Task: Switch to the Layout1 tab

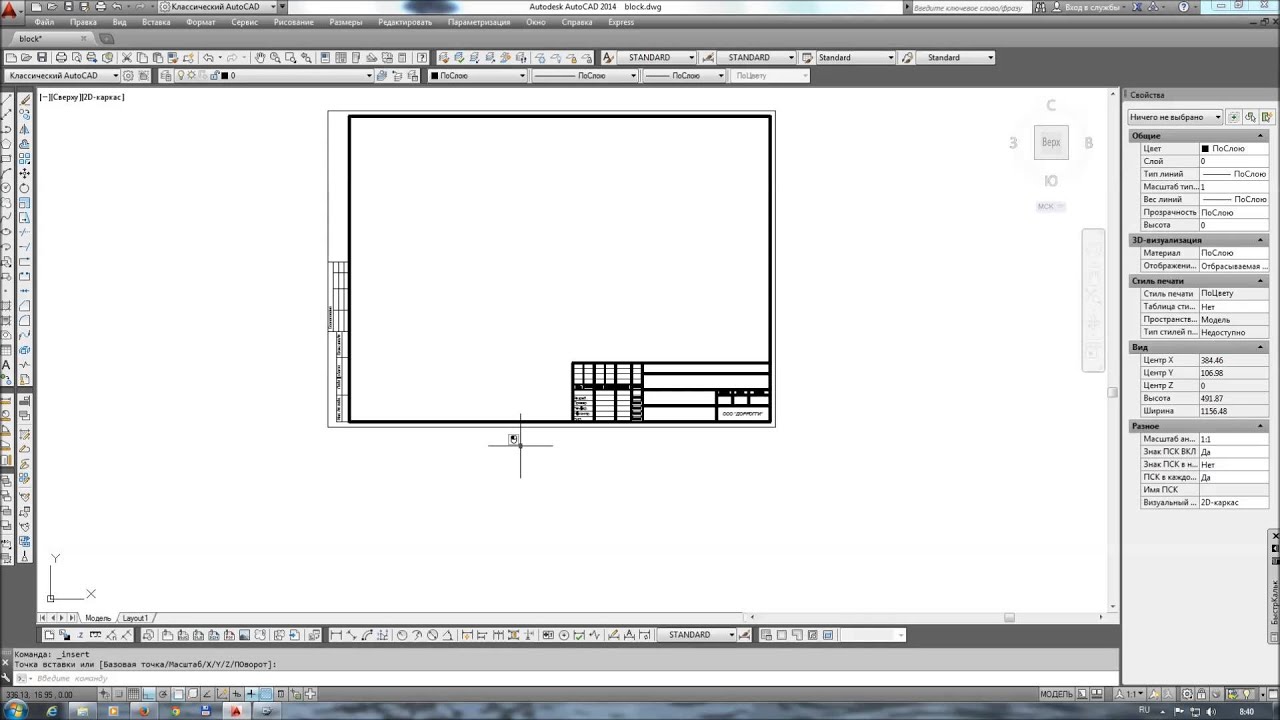Action: point(135,618)
